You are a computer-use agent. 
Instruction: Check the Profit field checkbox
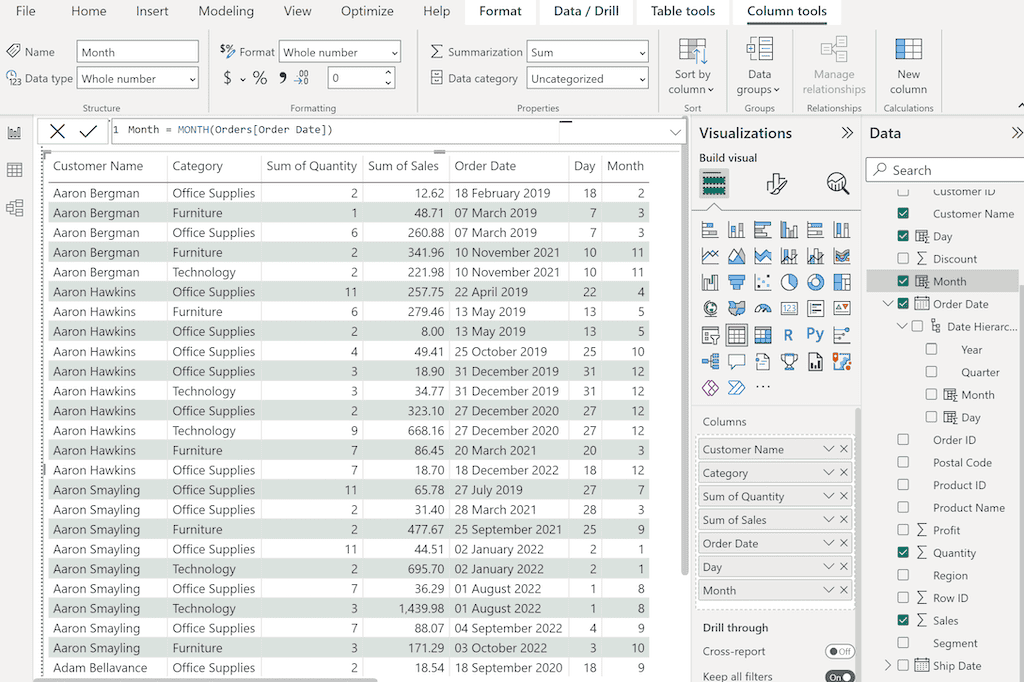[905, 530]
